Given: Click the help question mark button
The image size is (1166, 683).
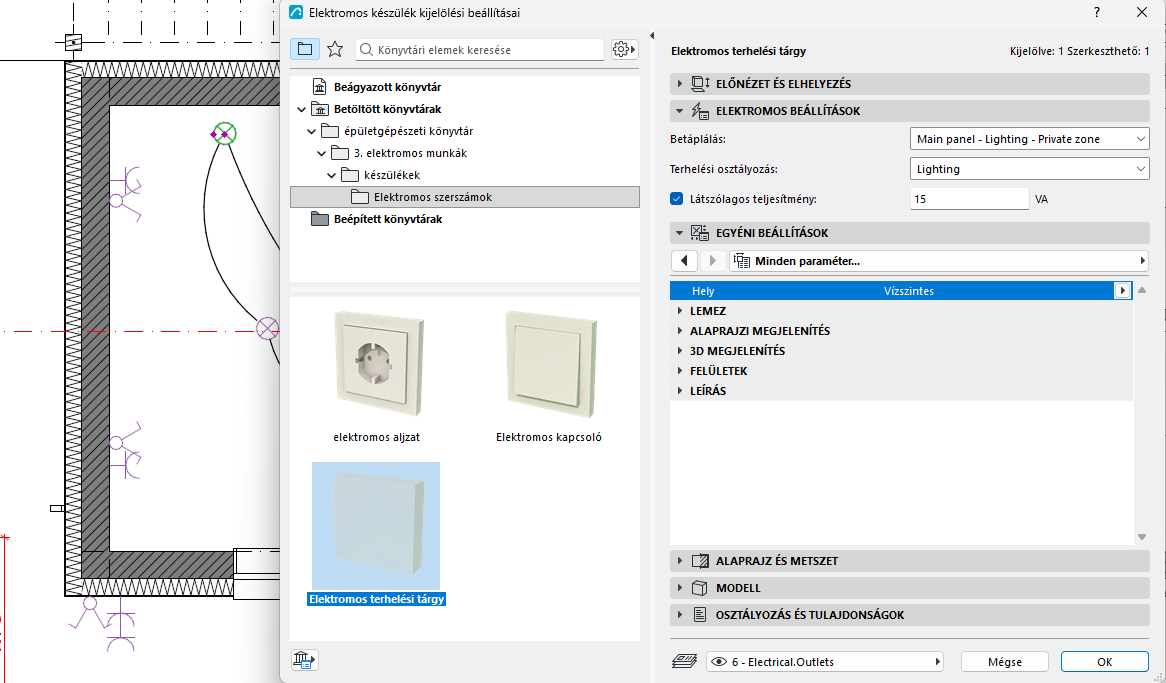Looking at the screenshot, I should (1097, 13).
